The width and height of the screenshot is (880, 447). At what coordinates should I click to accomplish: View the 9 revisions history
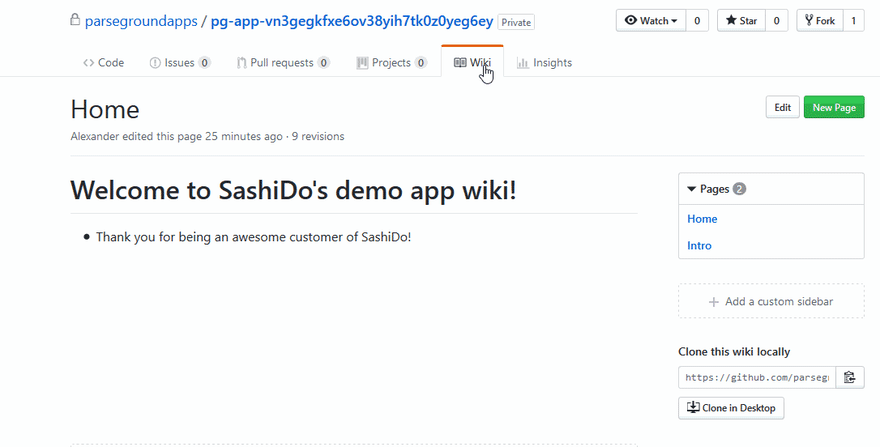(x=318, y=136)
